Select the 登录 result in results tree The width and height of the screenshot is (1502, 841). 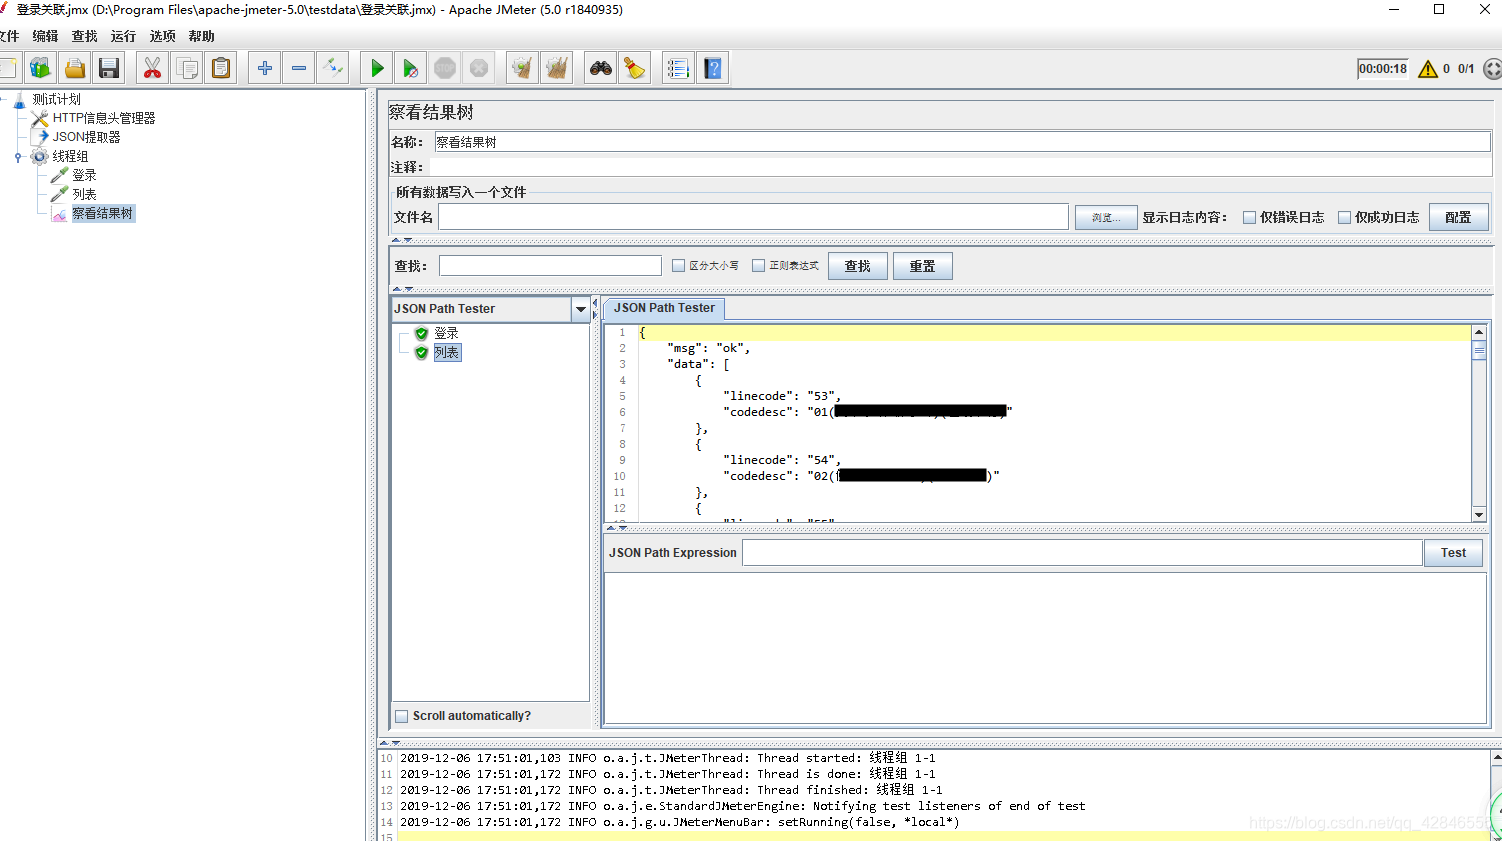tap(446, 333)
